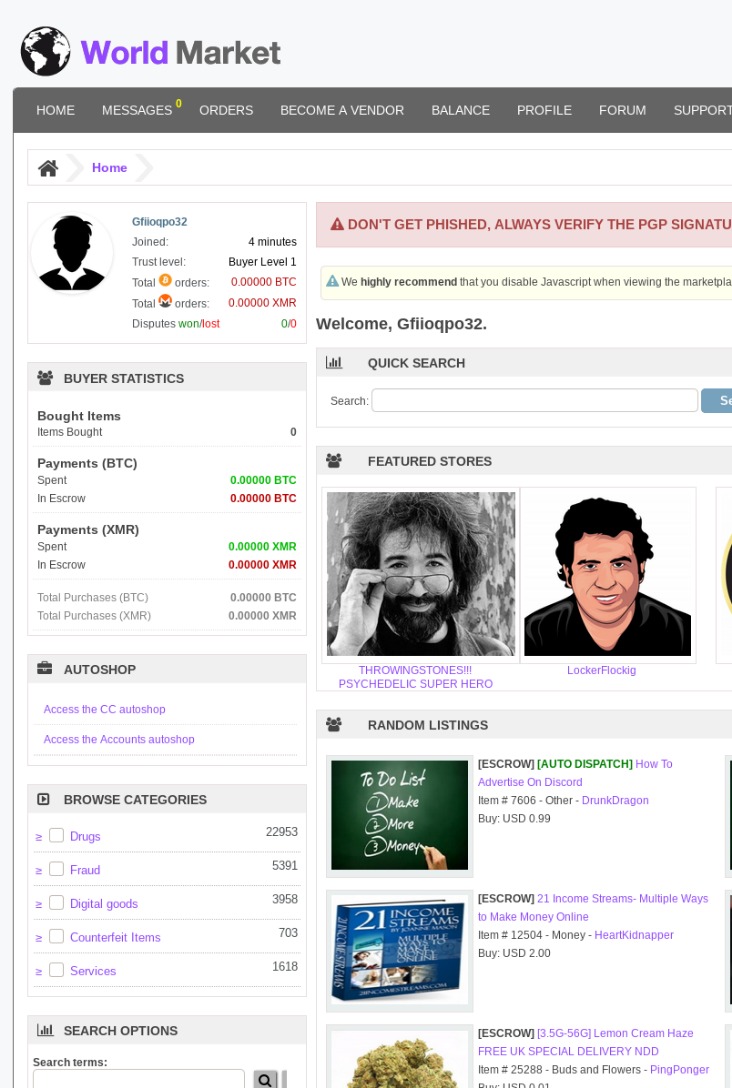Click the people icon beside RANDOM LISTINGS
732x1088 pixels.
point(334,724)
